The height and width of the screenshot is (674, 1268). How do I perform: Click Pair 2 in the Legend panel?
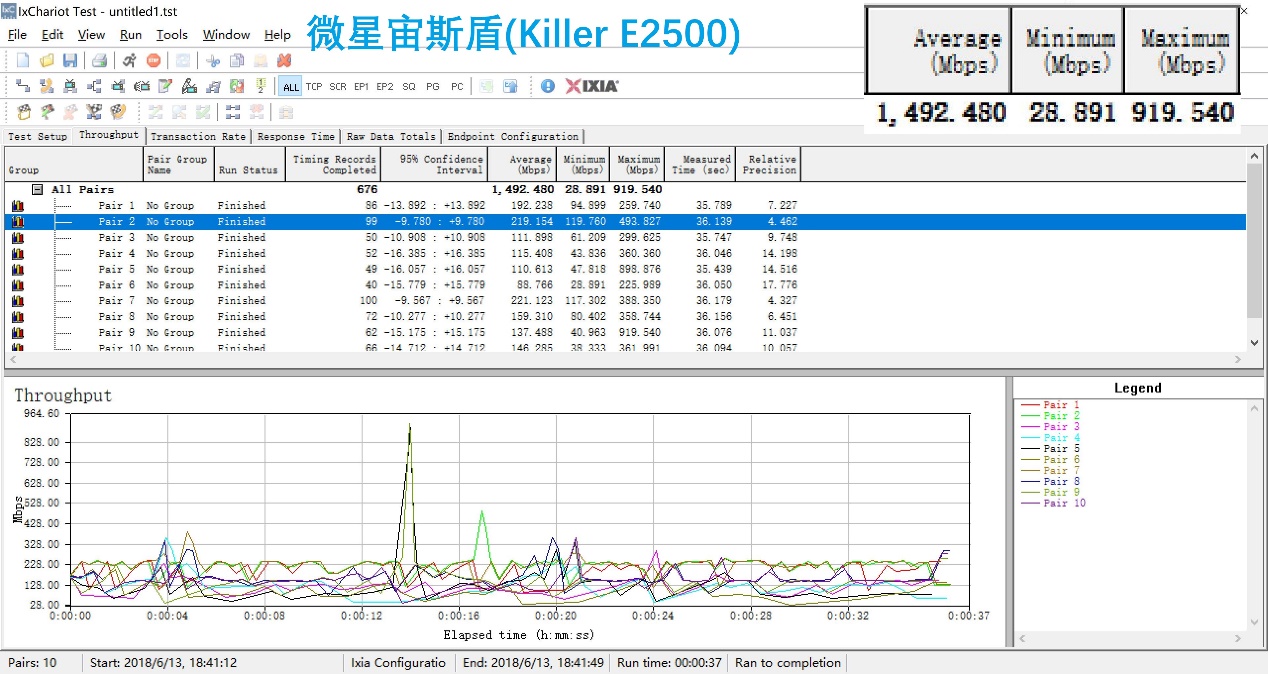tap(1049, 416)
